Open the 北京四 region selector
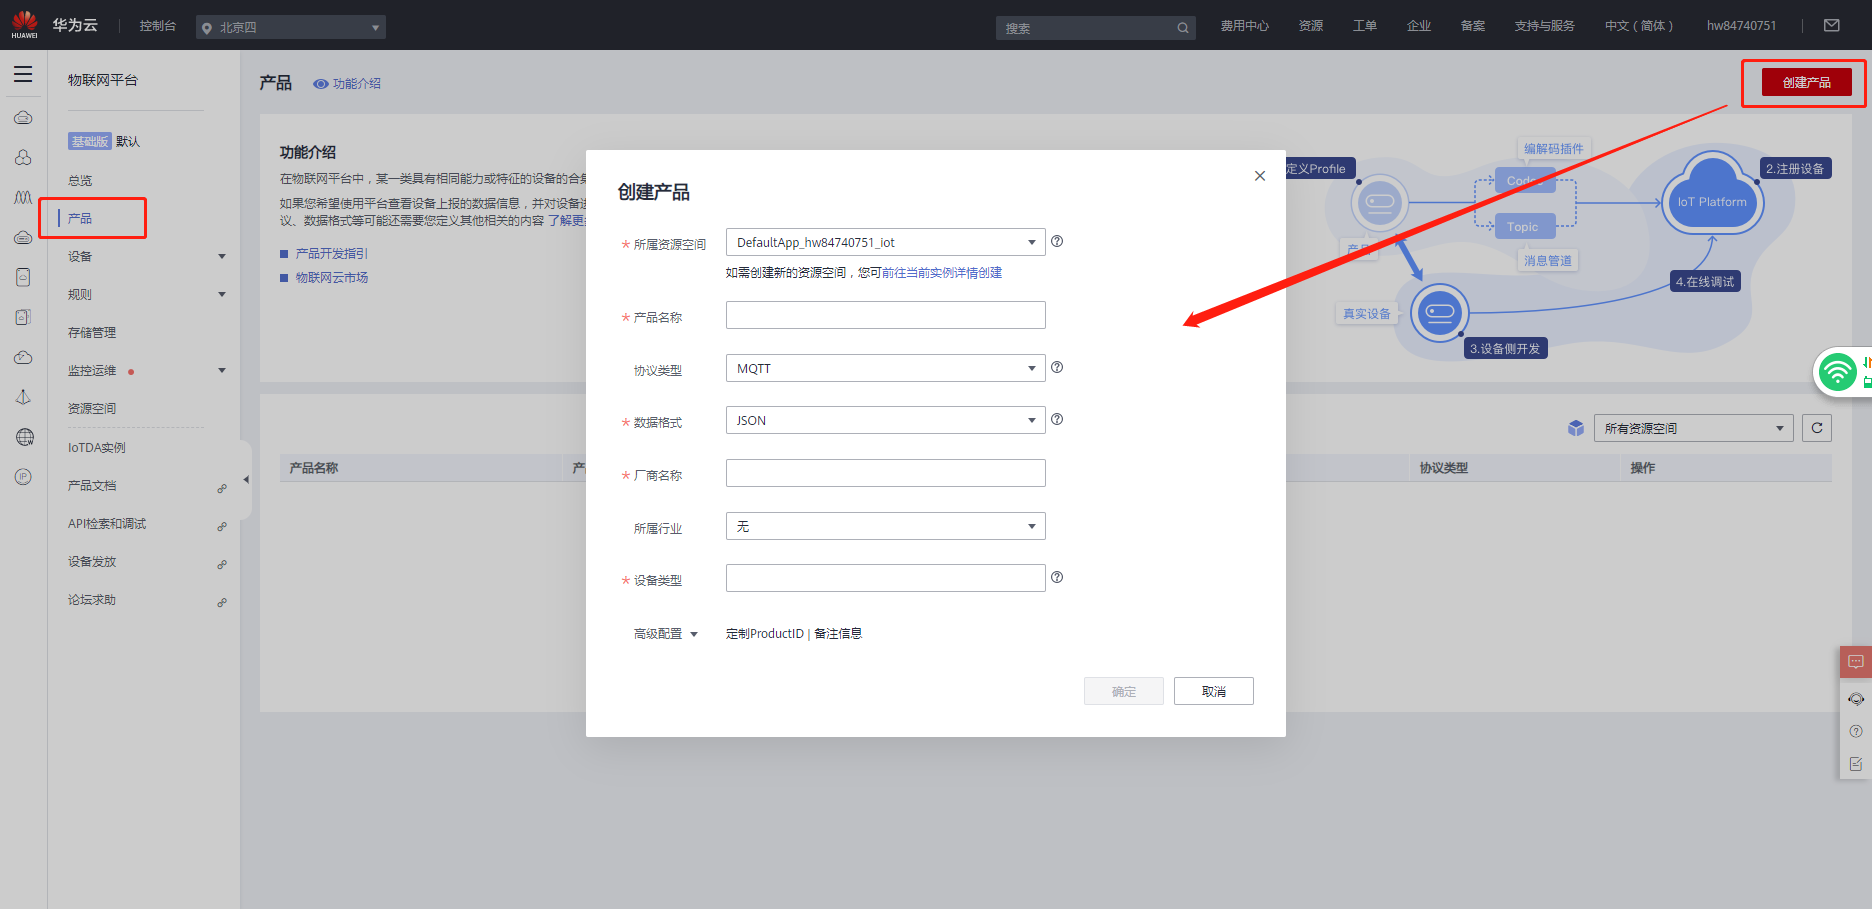This screenshot has width=1872, height=909. [x=291, y=27]
